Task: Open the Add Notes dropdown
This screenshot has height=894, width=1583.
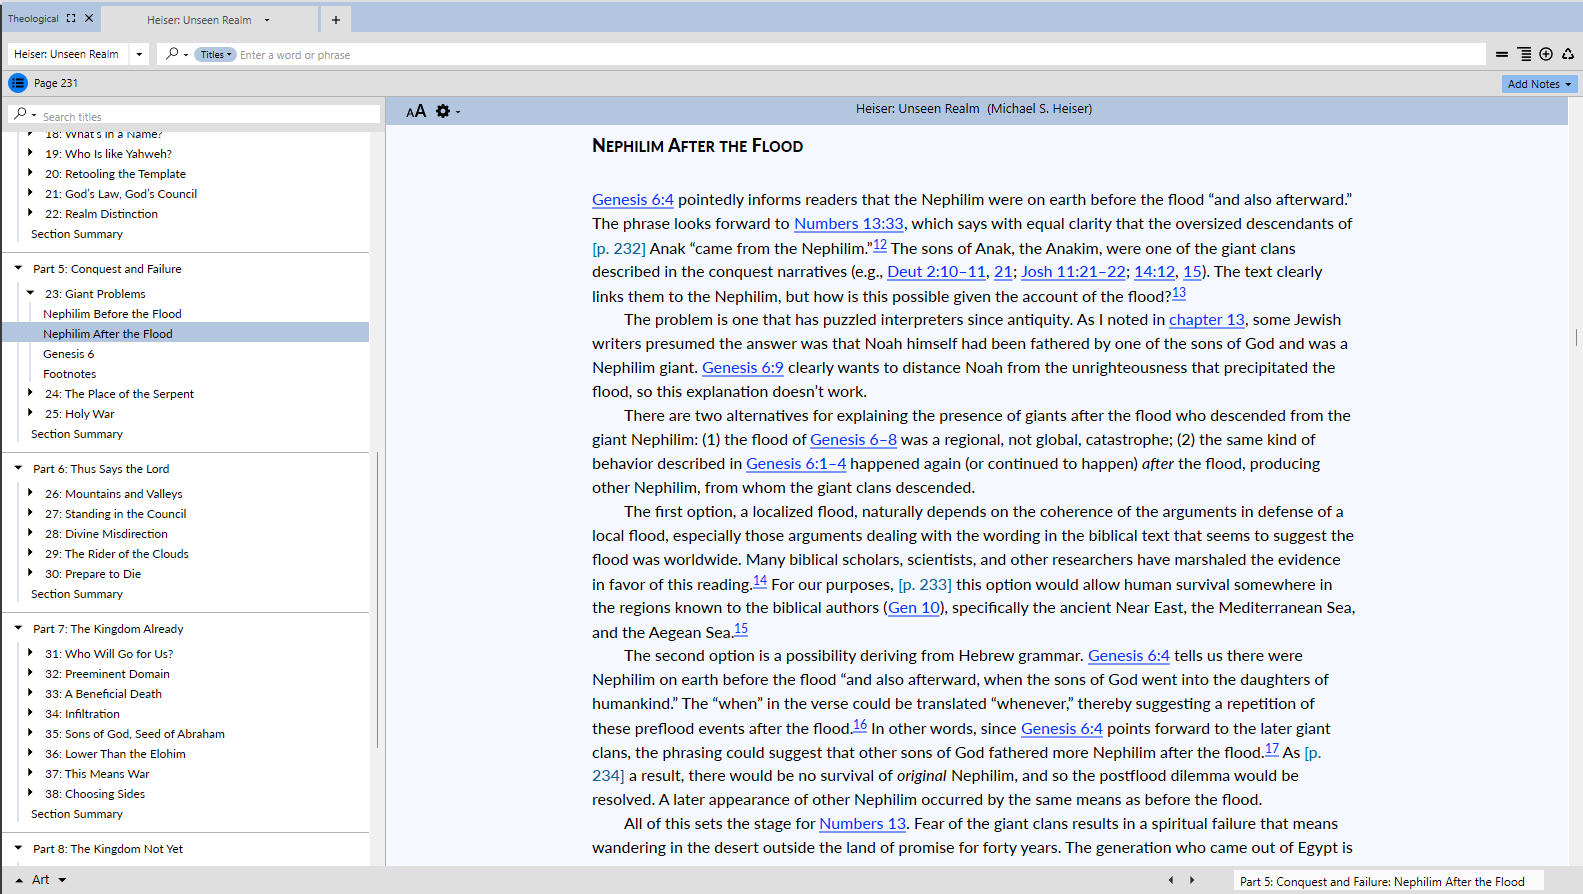Action: pyautogui.click(x=1539, y=84)
